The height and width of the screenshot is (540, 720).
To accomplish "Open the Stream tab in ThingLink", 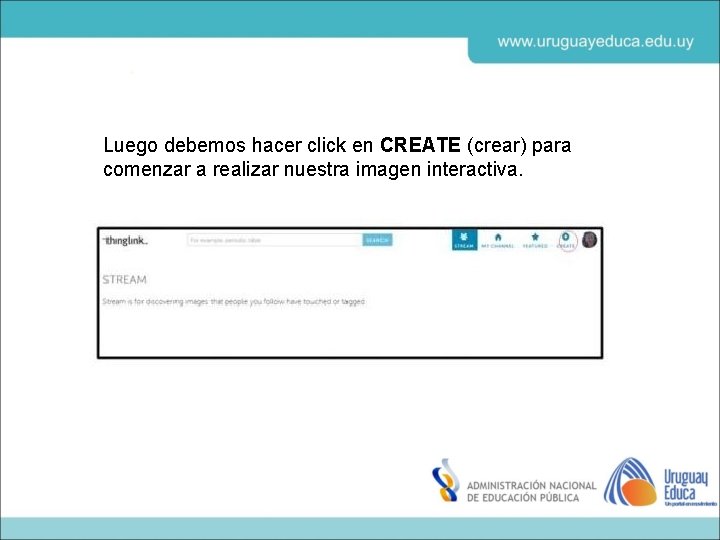I will 464,240.
